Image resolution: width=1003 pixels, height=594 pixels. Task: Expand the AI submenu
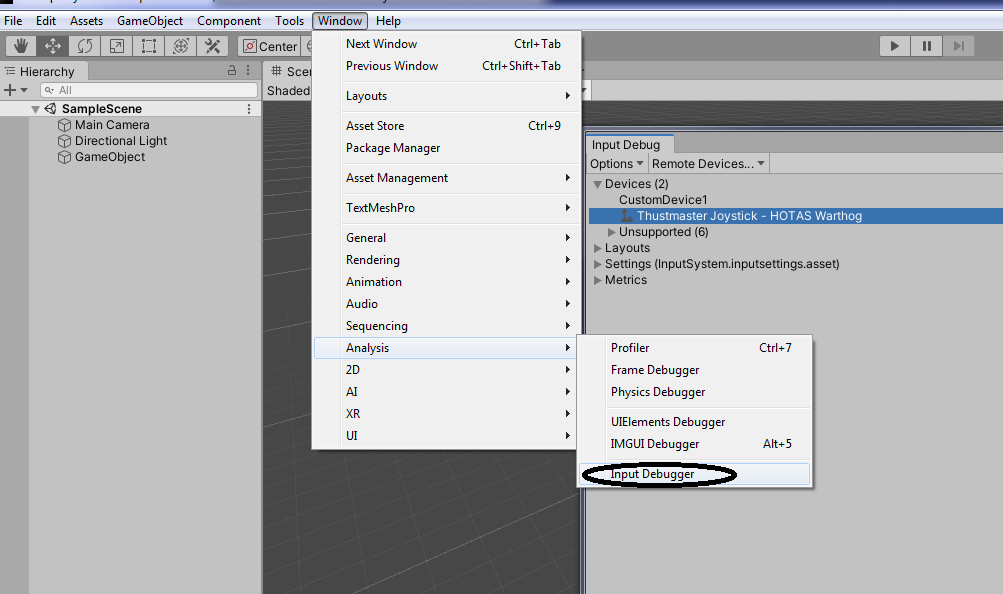[447, 392]
